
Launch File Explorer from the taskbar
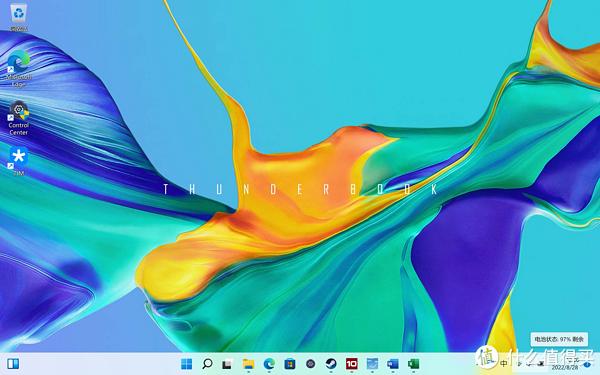[248, 364]
